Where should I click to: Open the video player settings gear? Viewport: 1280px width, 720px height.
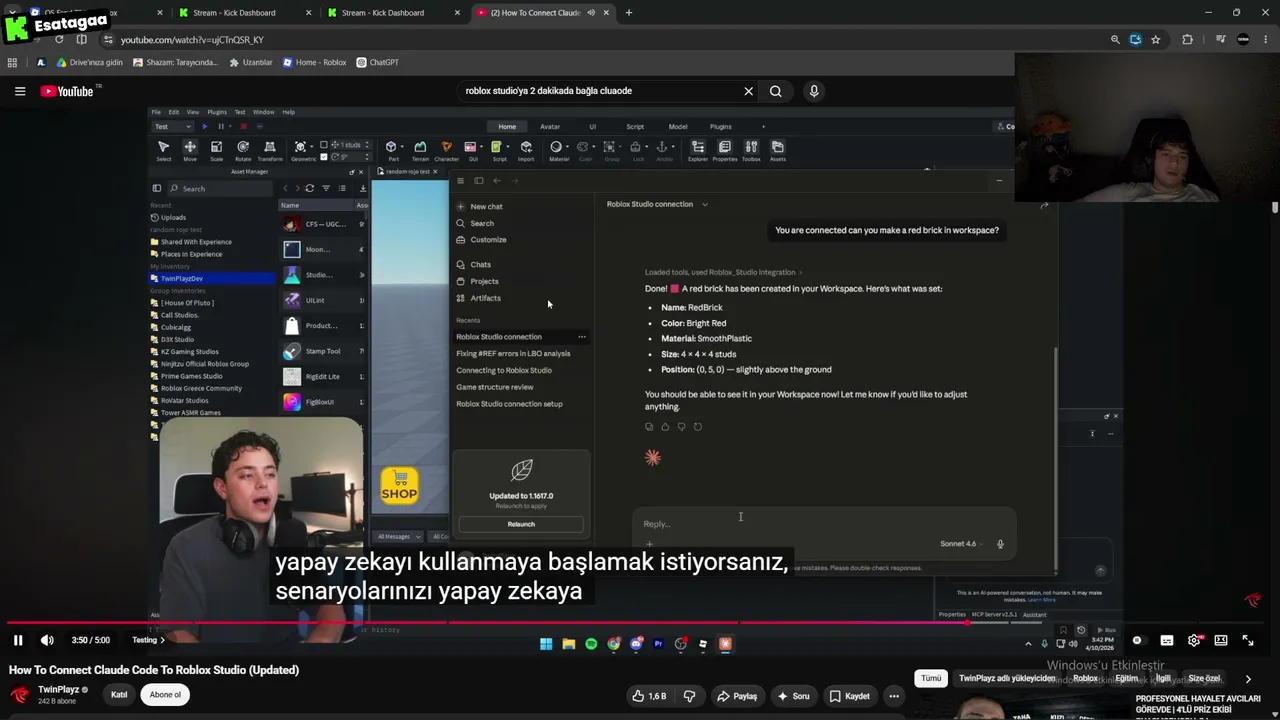click(1194, 640)
